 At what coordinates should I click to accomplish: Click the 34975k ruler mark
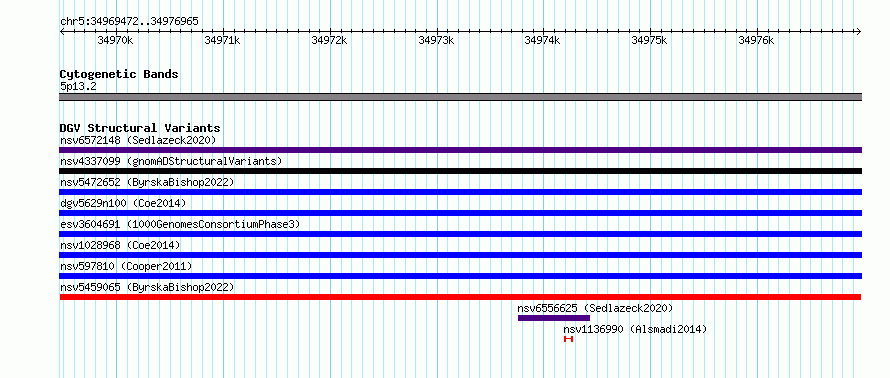coord(649,40)
